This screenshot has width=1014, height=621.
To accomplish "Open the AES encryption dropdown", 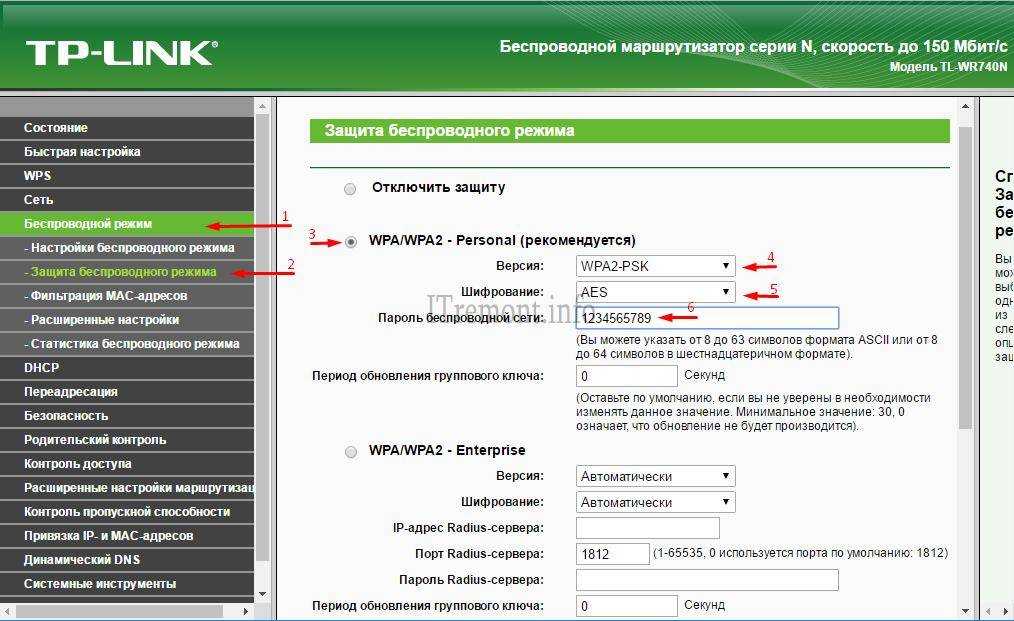I will pos(655,292).
